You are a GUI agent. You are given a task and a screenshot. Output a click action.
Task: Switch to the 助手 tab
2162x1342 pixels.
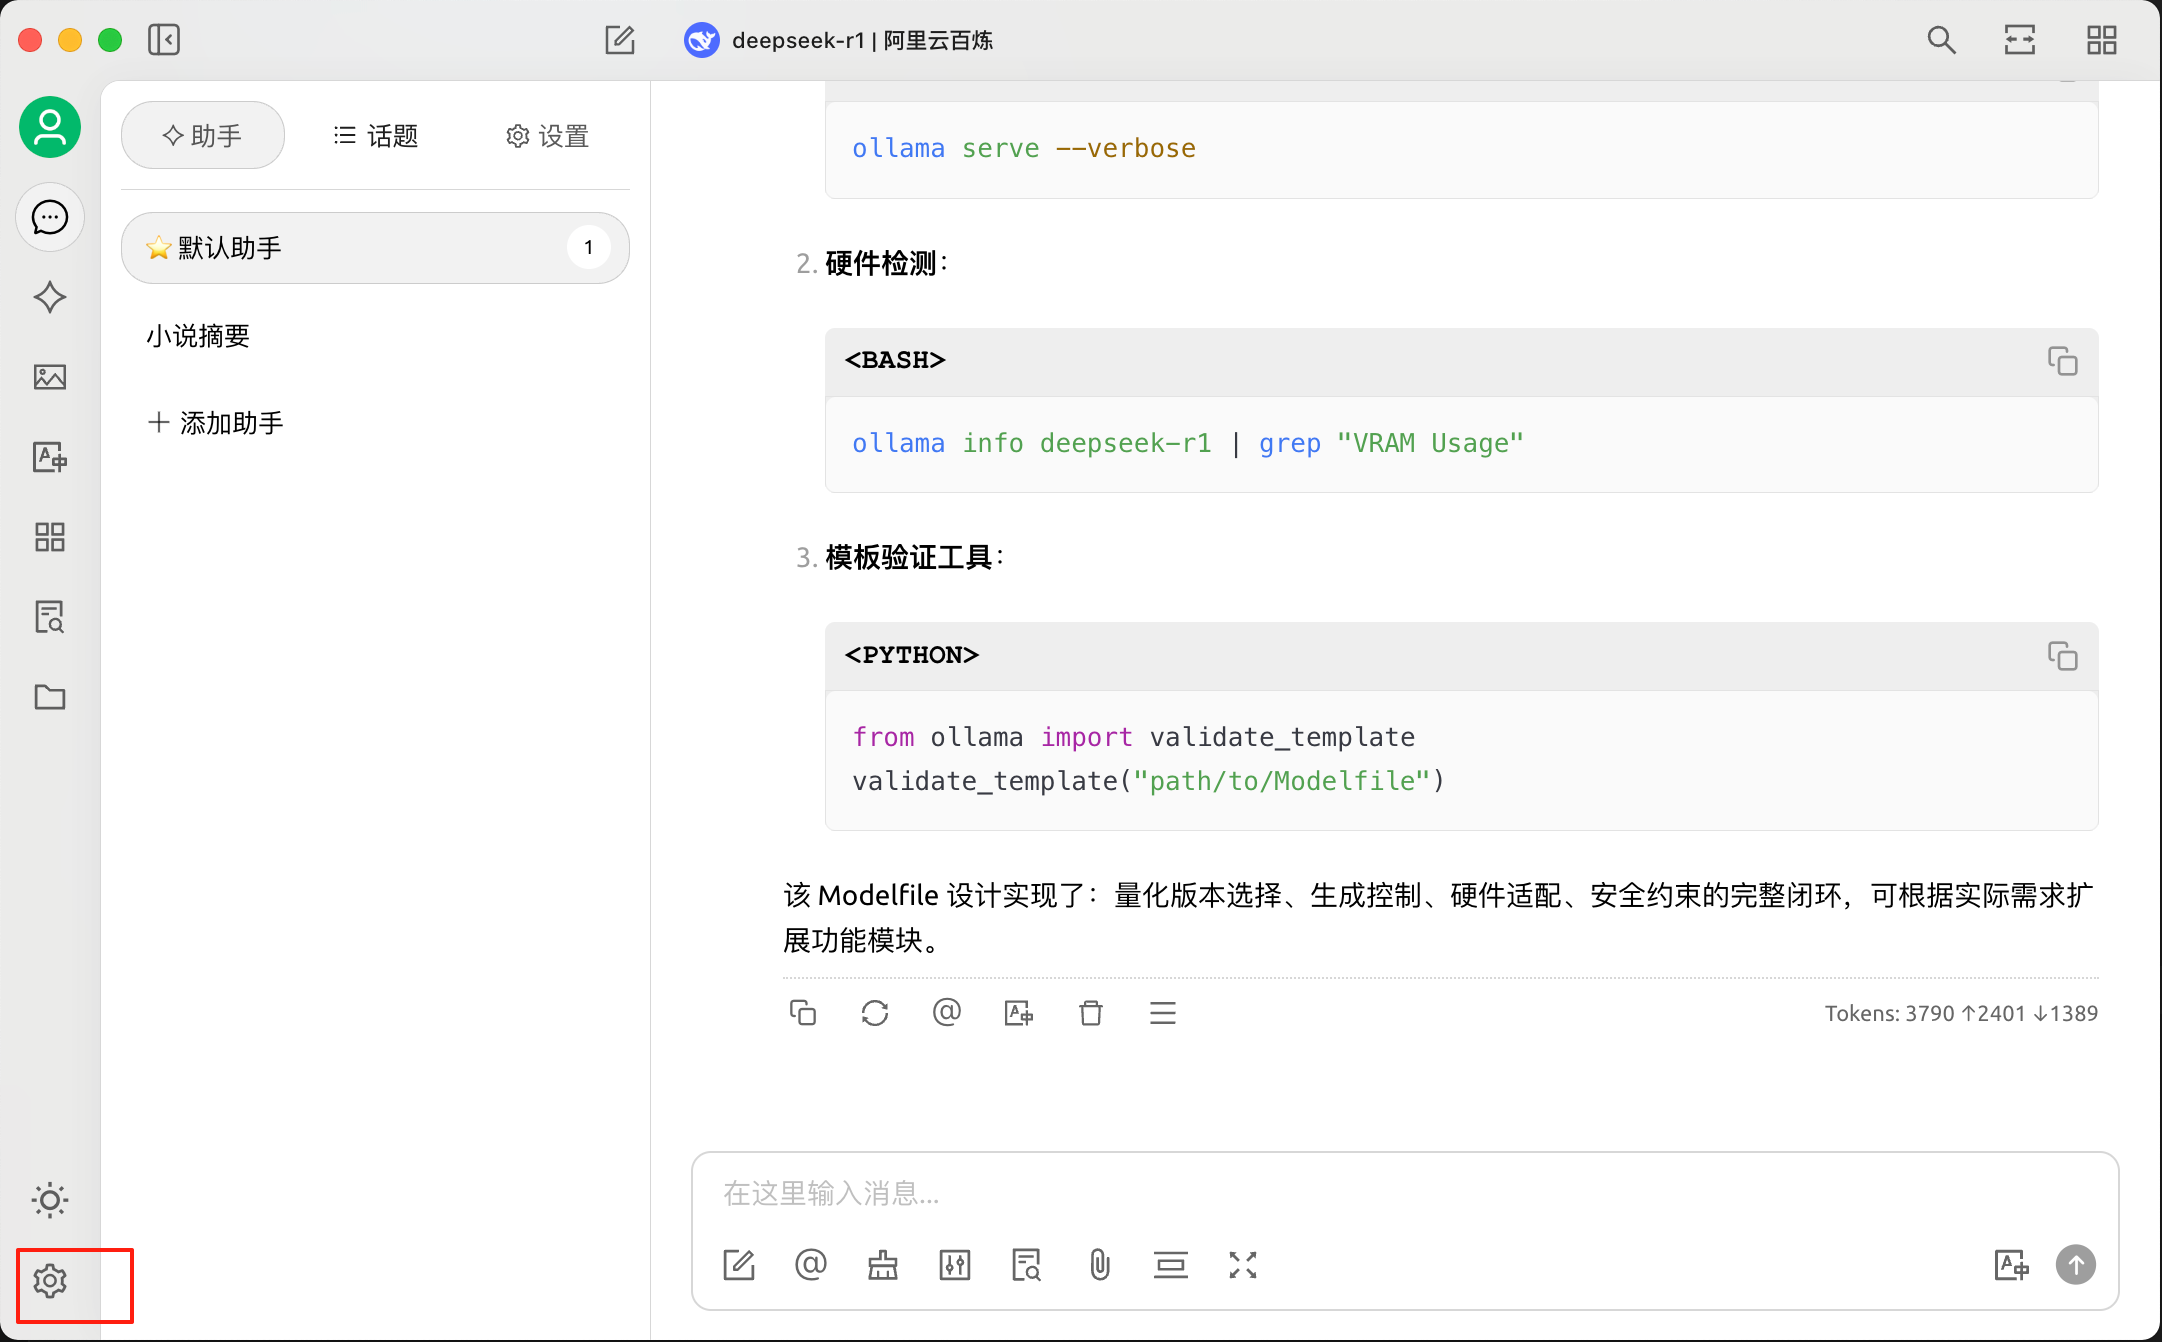click(x=203, y=135)
